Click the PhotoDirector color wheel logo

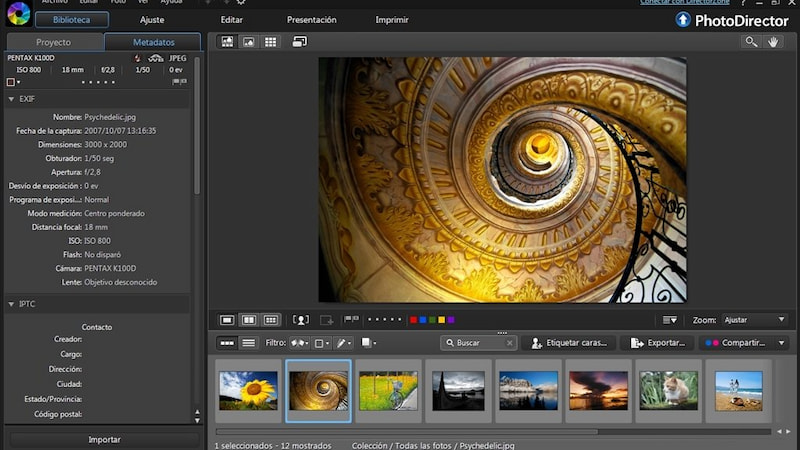pos(18,13)
